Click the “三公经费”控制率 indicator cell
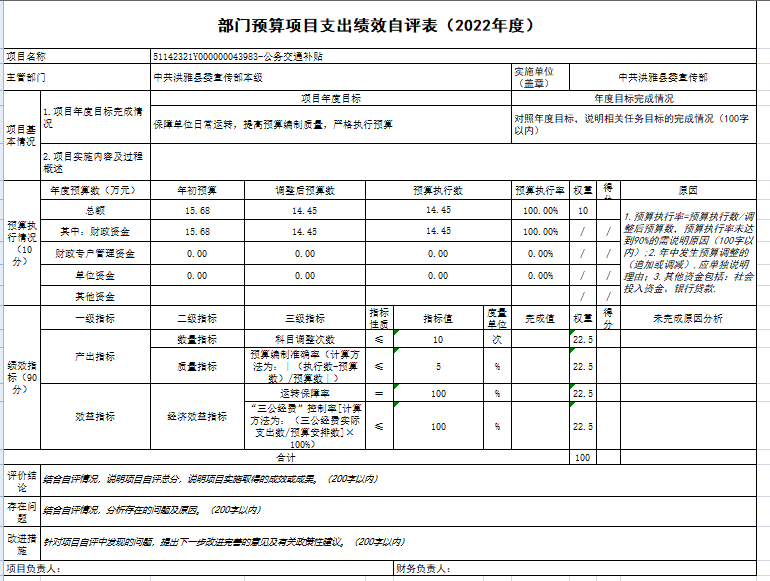 pyautogui.click(x=305, y=426)
